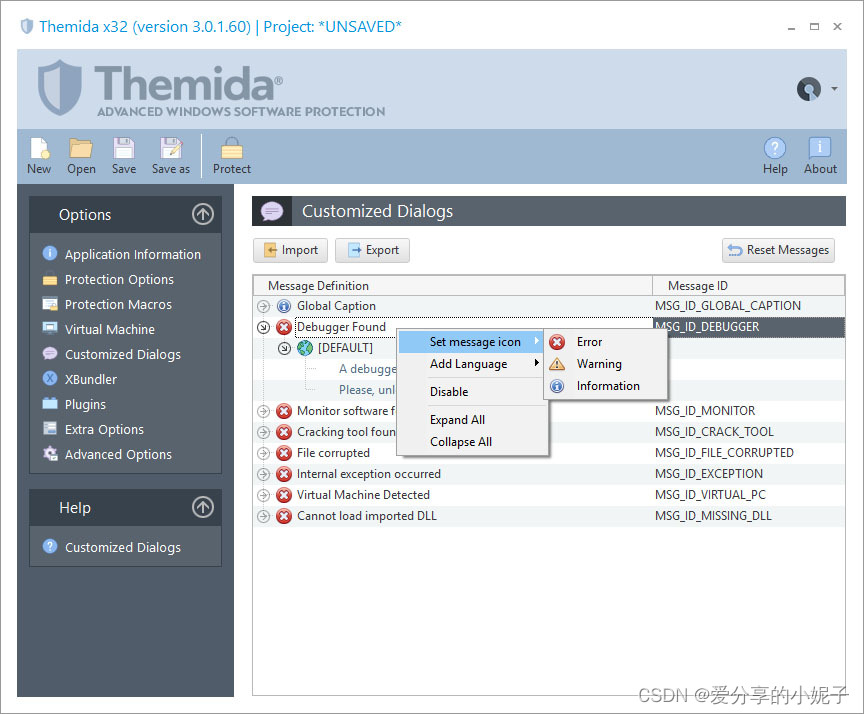864x714 pixels.
Task: Expand the Monitor software row
Action: pos(263,411)
